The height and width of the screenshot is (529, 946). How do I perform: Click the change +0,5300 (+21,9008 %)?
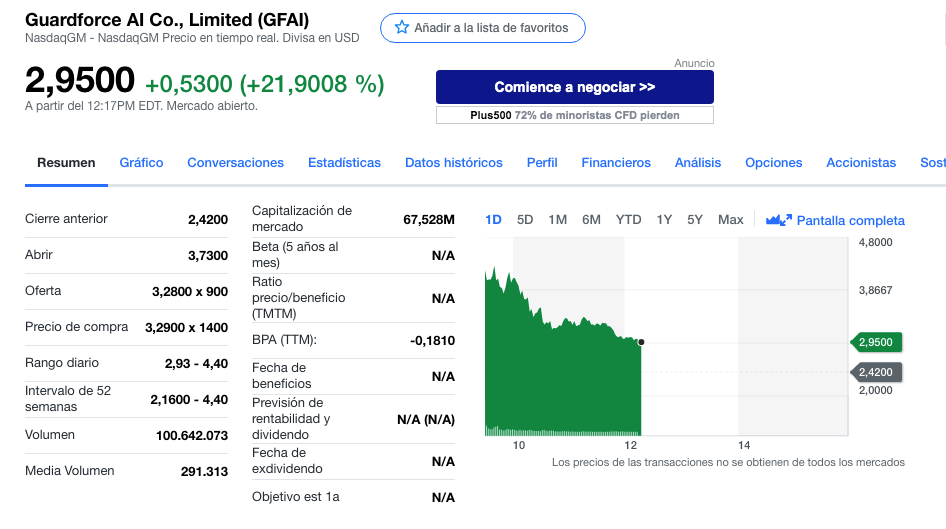point(265,84)
